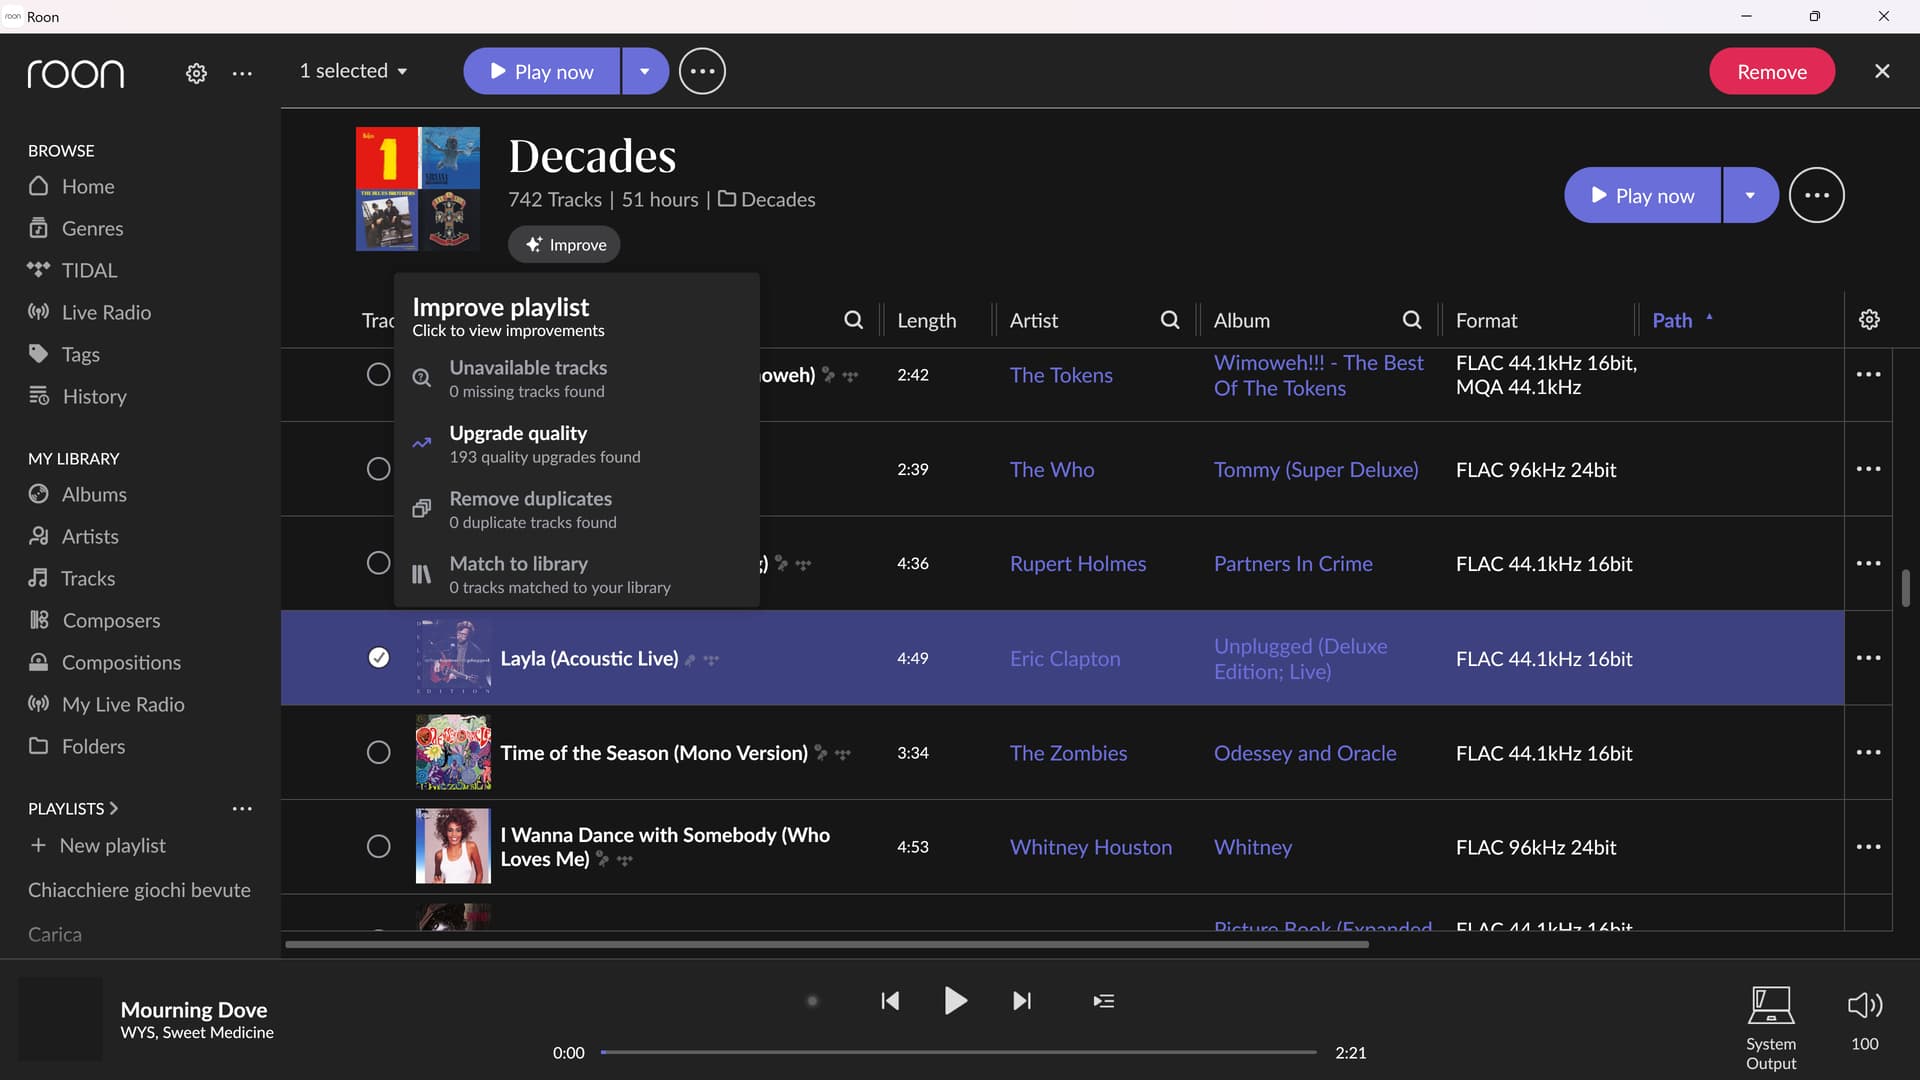
Task: Go to Tracks in My Library
Action: click(x=88, y=578)
